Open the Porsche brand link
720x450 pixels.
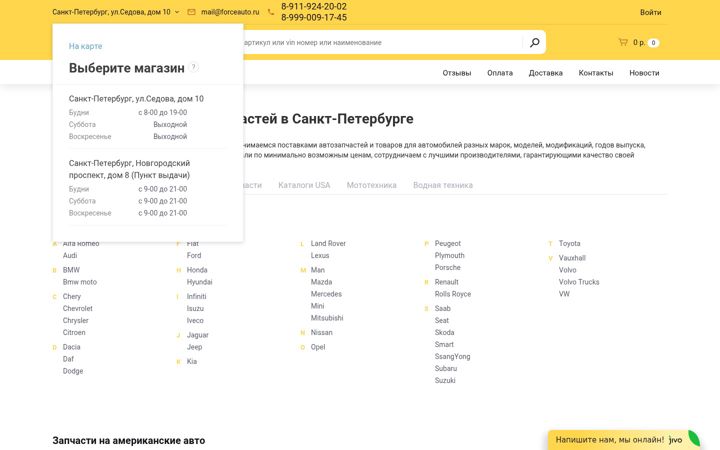[x=448, y=267]
